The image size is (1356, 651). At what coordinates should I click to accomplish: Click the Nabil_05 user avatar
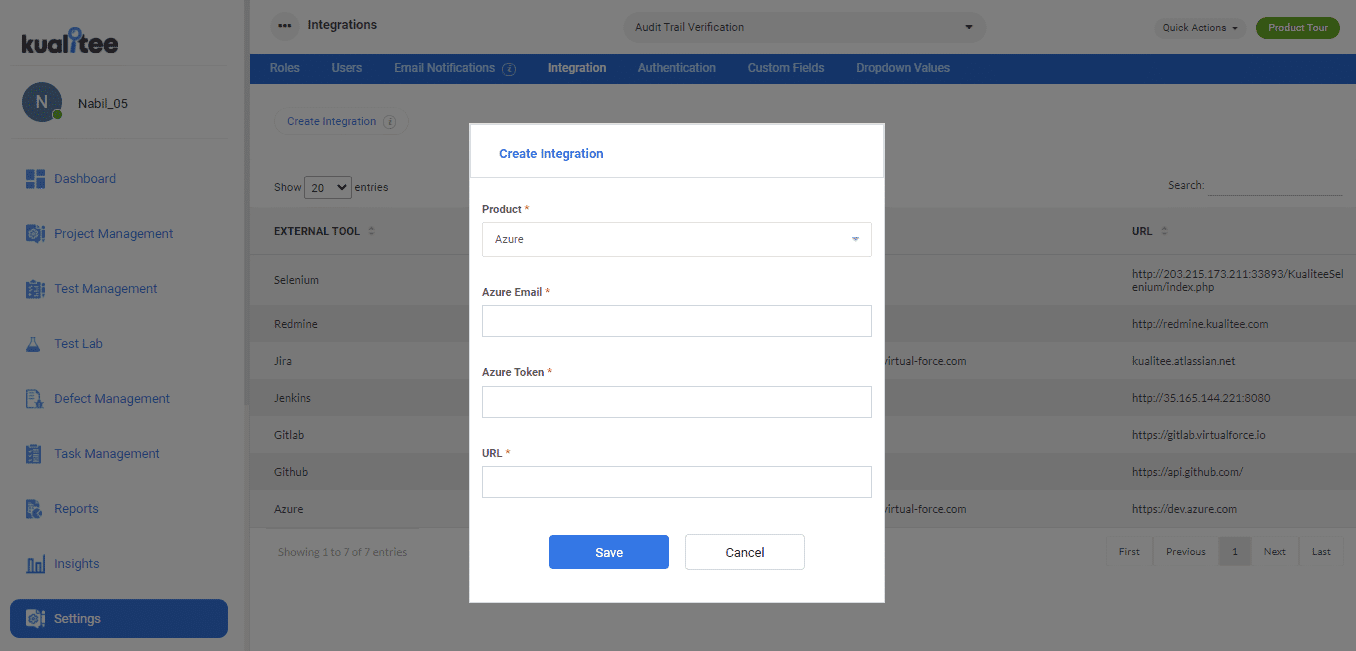pos(42,102)
